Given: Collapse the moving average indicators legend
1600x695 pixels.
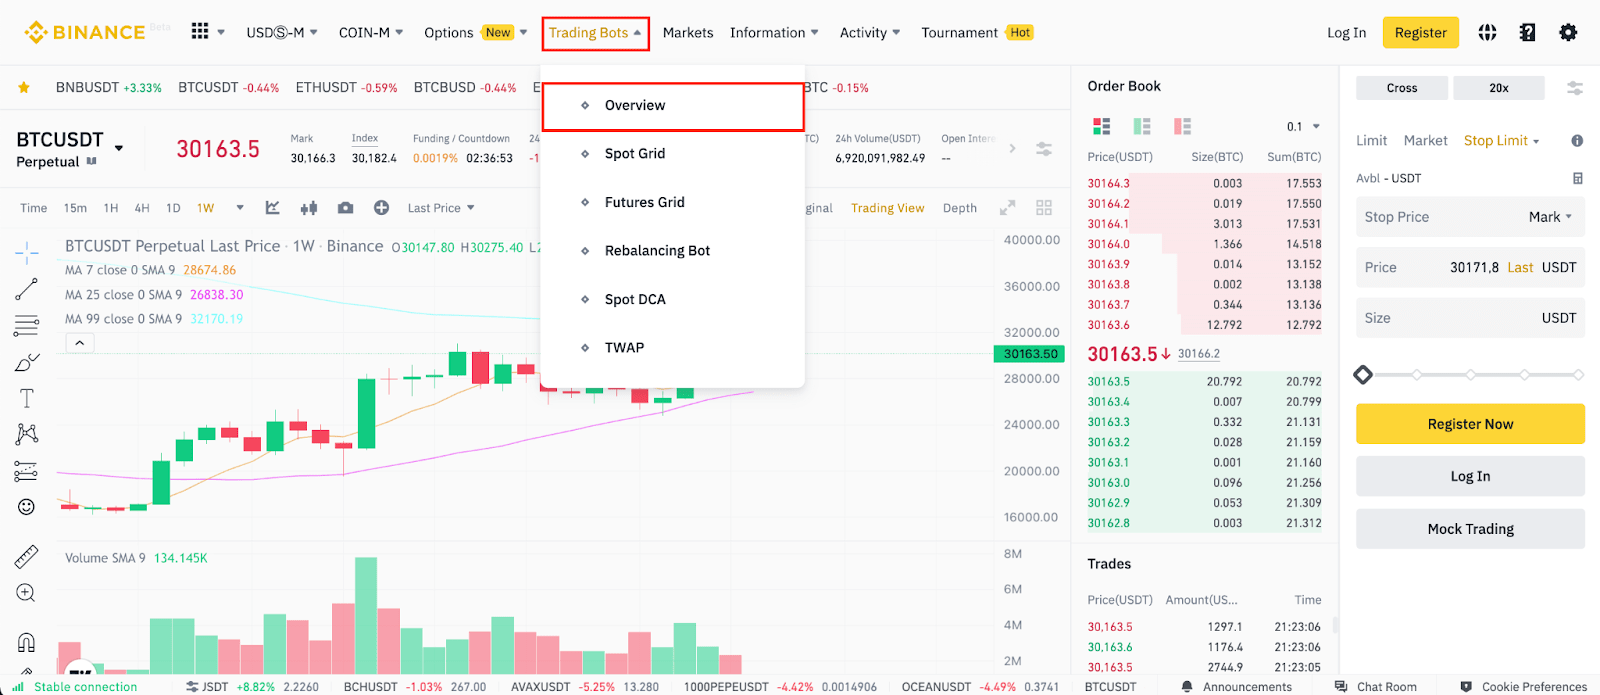Looking at the screenshot, I should 79,343.
